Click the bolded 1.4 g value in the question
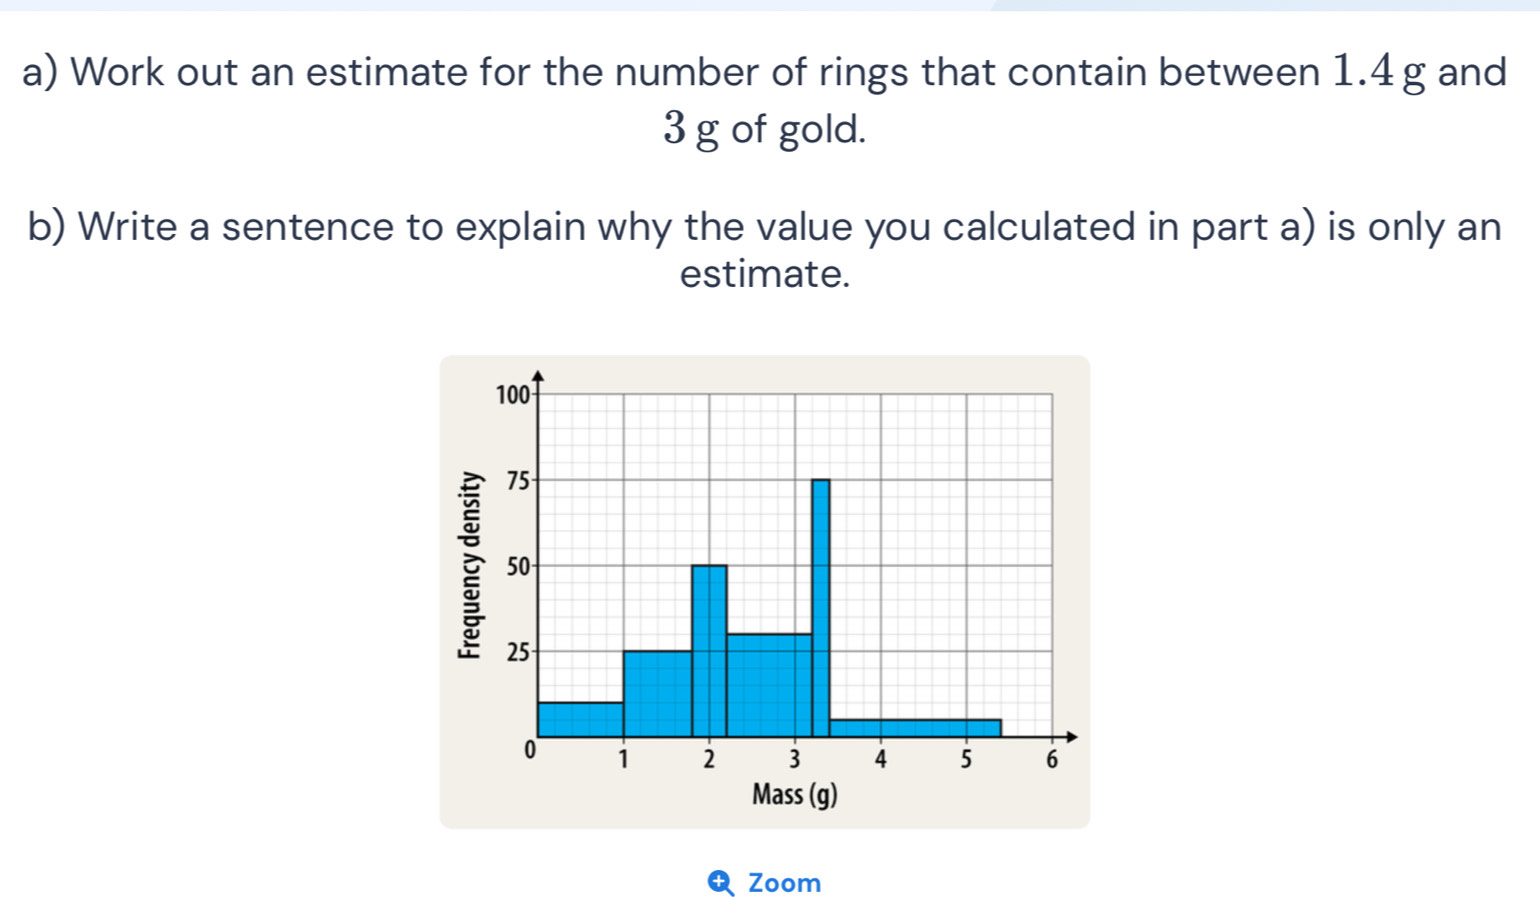The image size is (1540, 897). [1364, 71]
